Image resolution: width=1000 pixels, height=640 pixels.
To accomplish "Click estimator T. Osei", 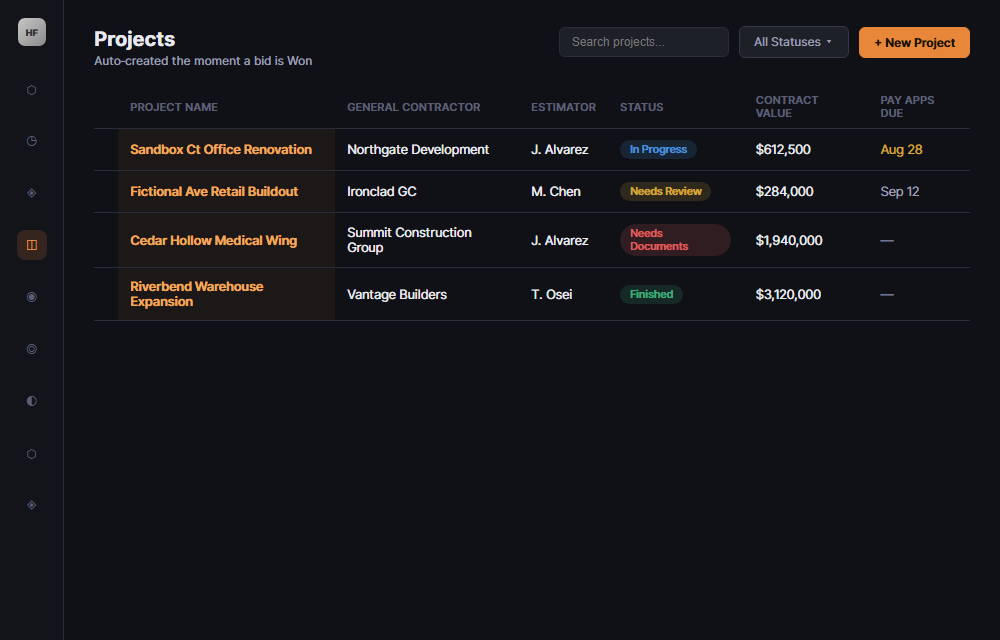I will point(551,295).
